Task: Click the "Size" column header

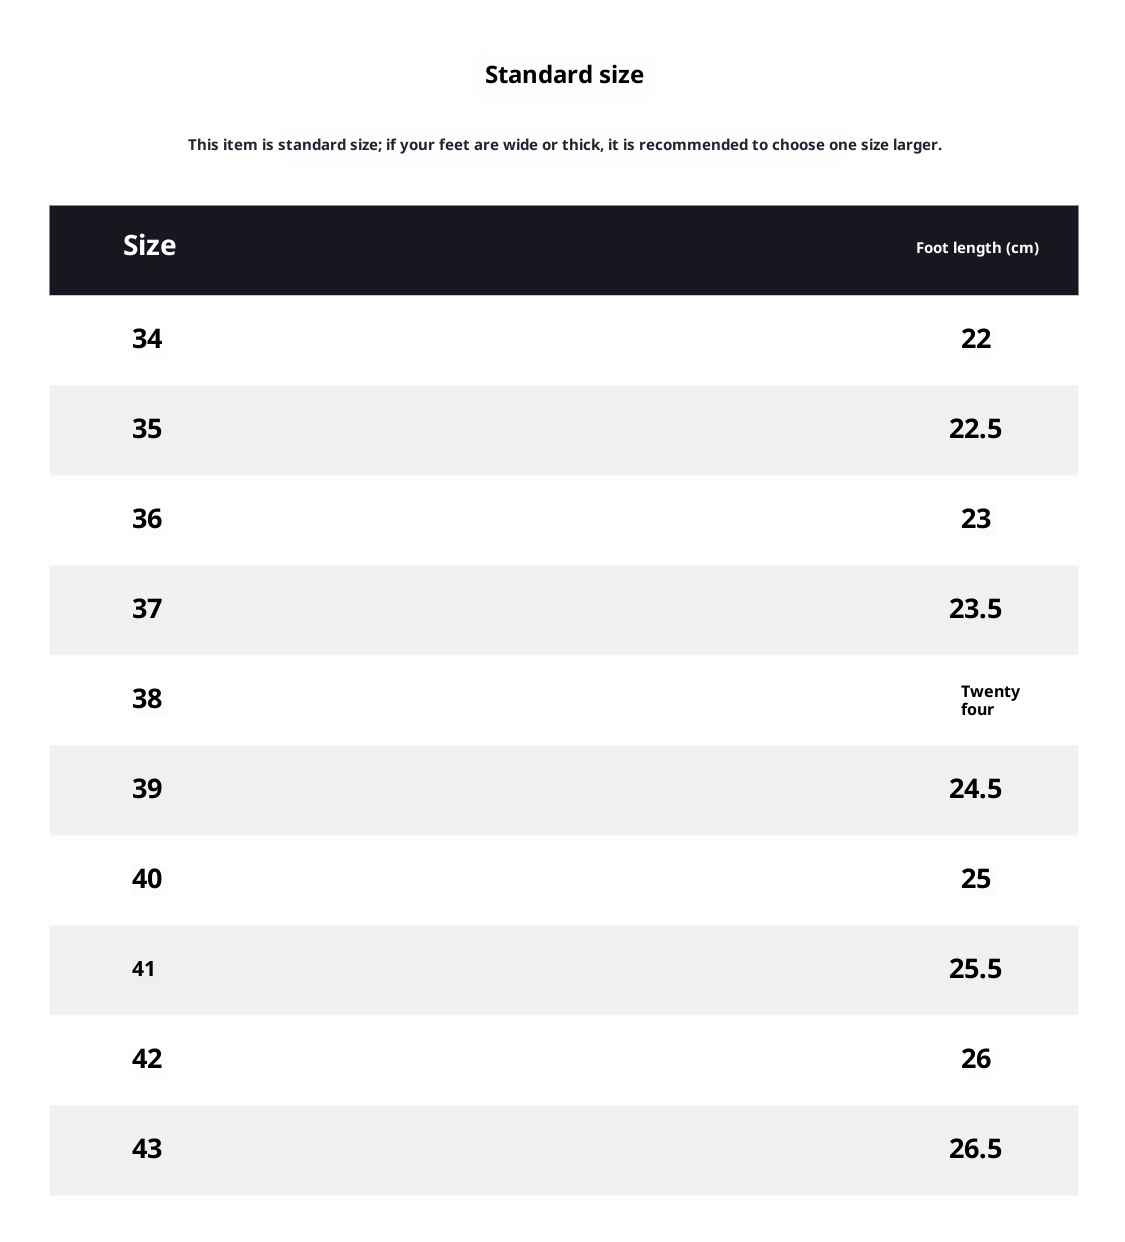Action: click(149, 246)
